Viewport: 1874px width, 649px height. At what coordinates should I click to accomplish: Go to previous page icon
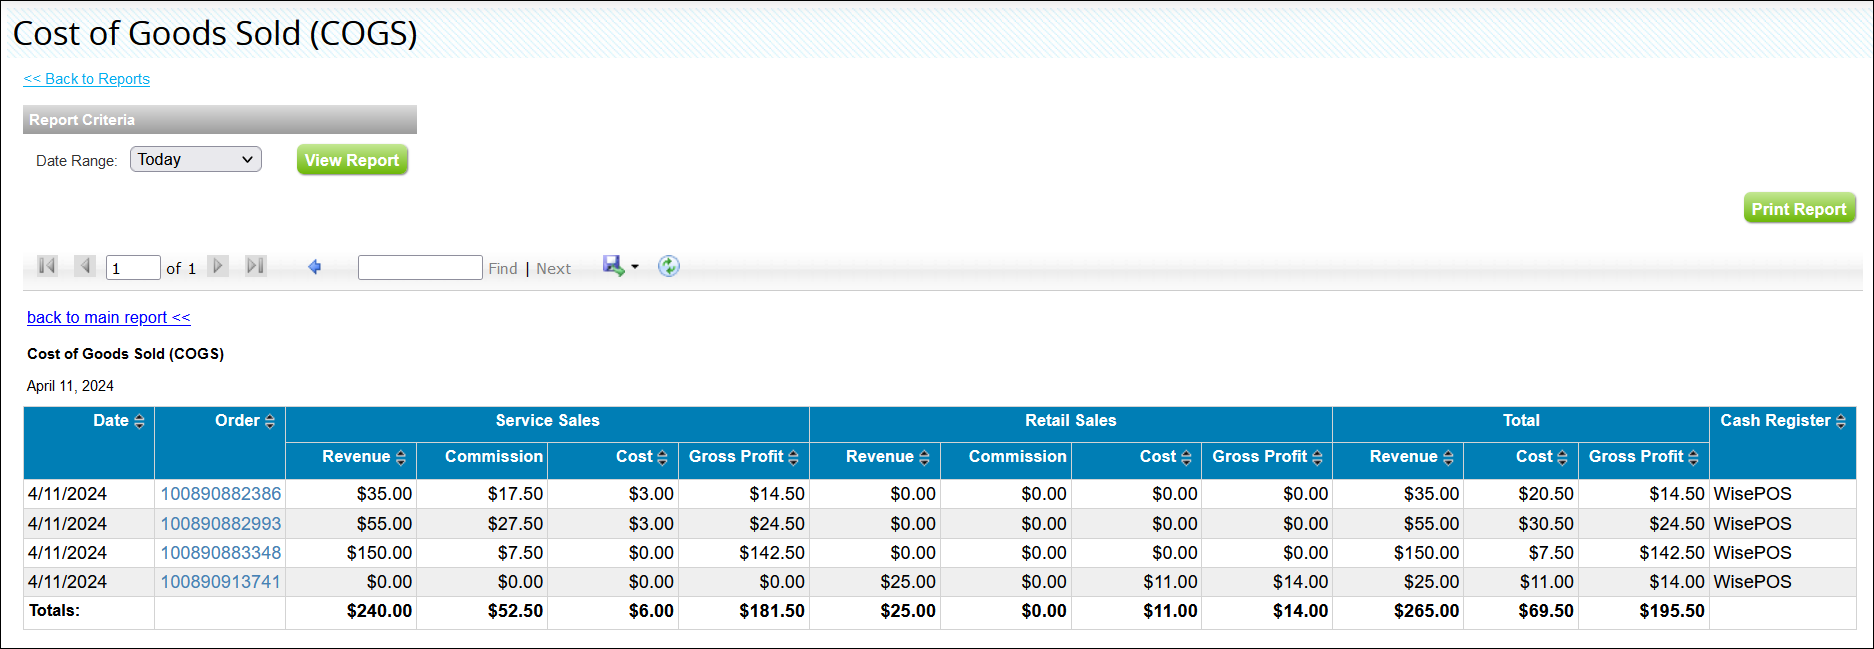point(85,266)
